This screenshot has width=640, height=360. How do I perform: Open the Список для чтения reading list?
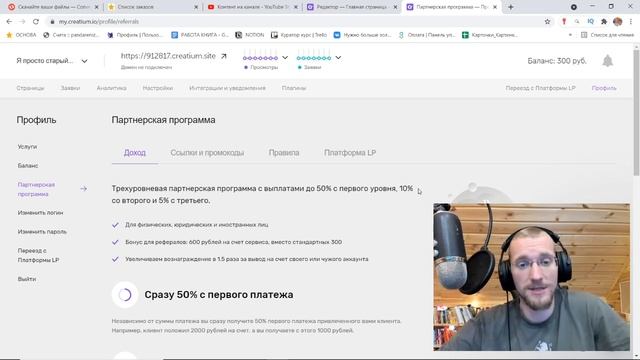[608, 35]
